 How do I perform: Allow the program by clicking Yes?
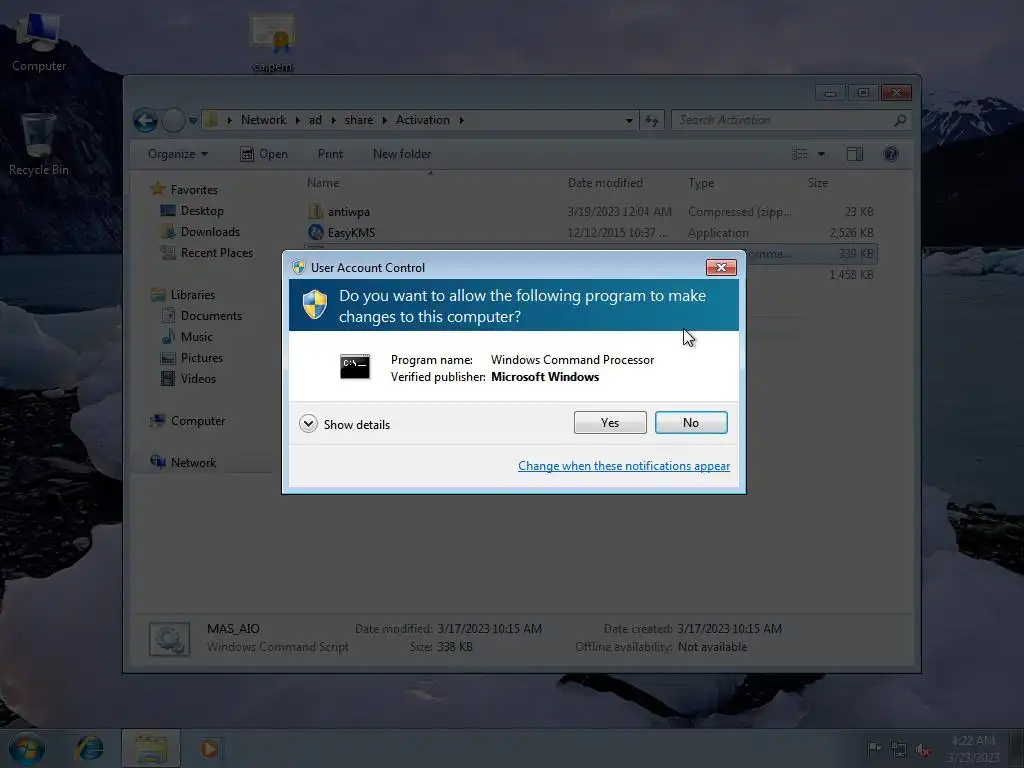click(610, 423)
